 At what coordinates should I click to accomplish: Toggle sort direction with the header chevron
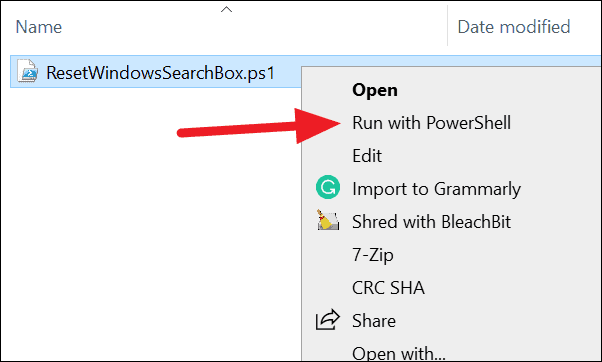tap(227, 10)
